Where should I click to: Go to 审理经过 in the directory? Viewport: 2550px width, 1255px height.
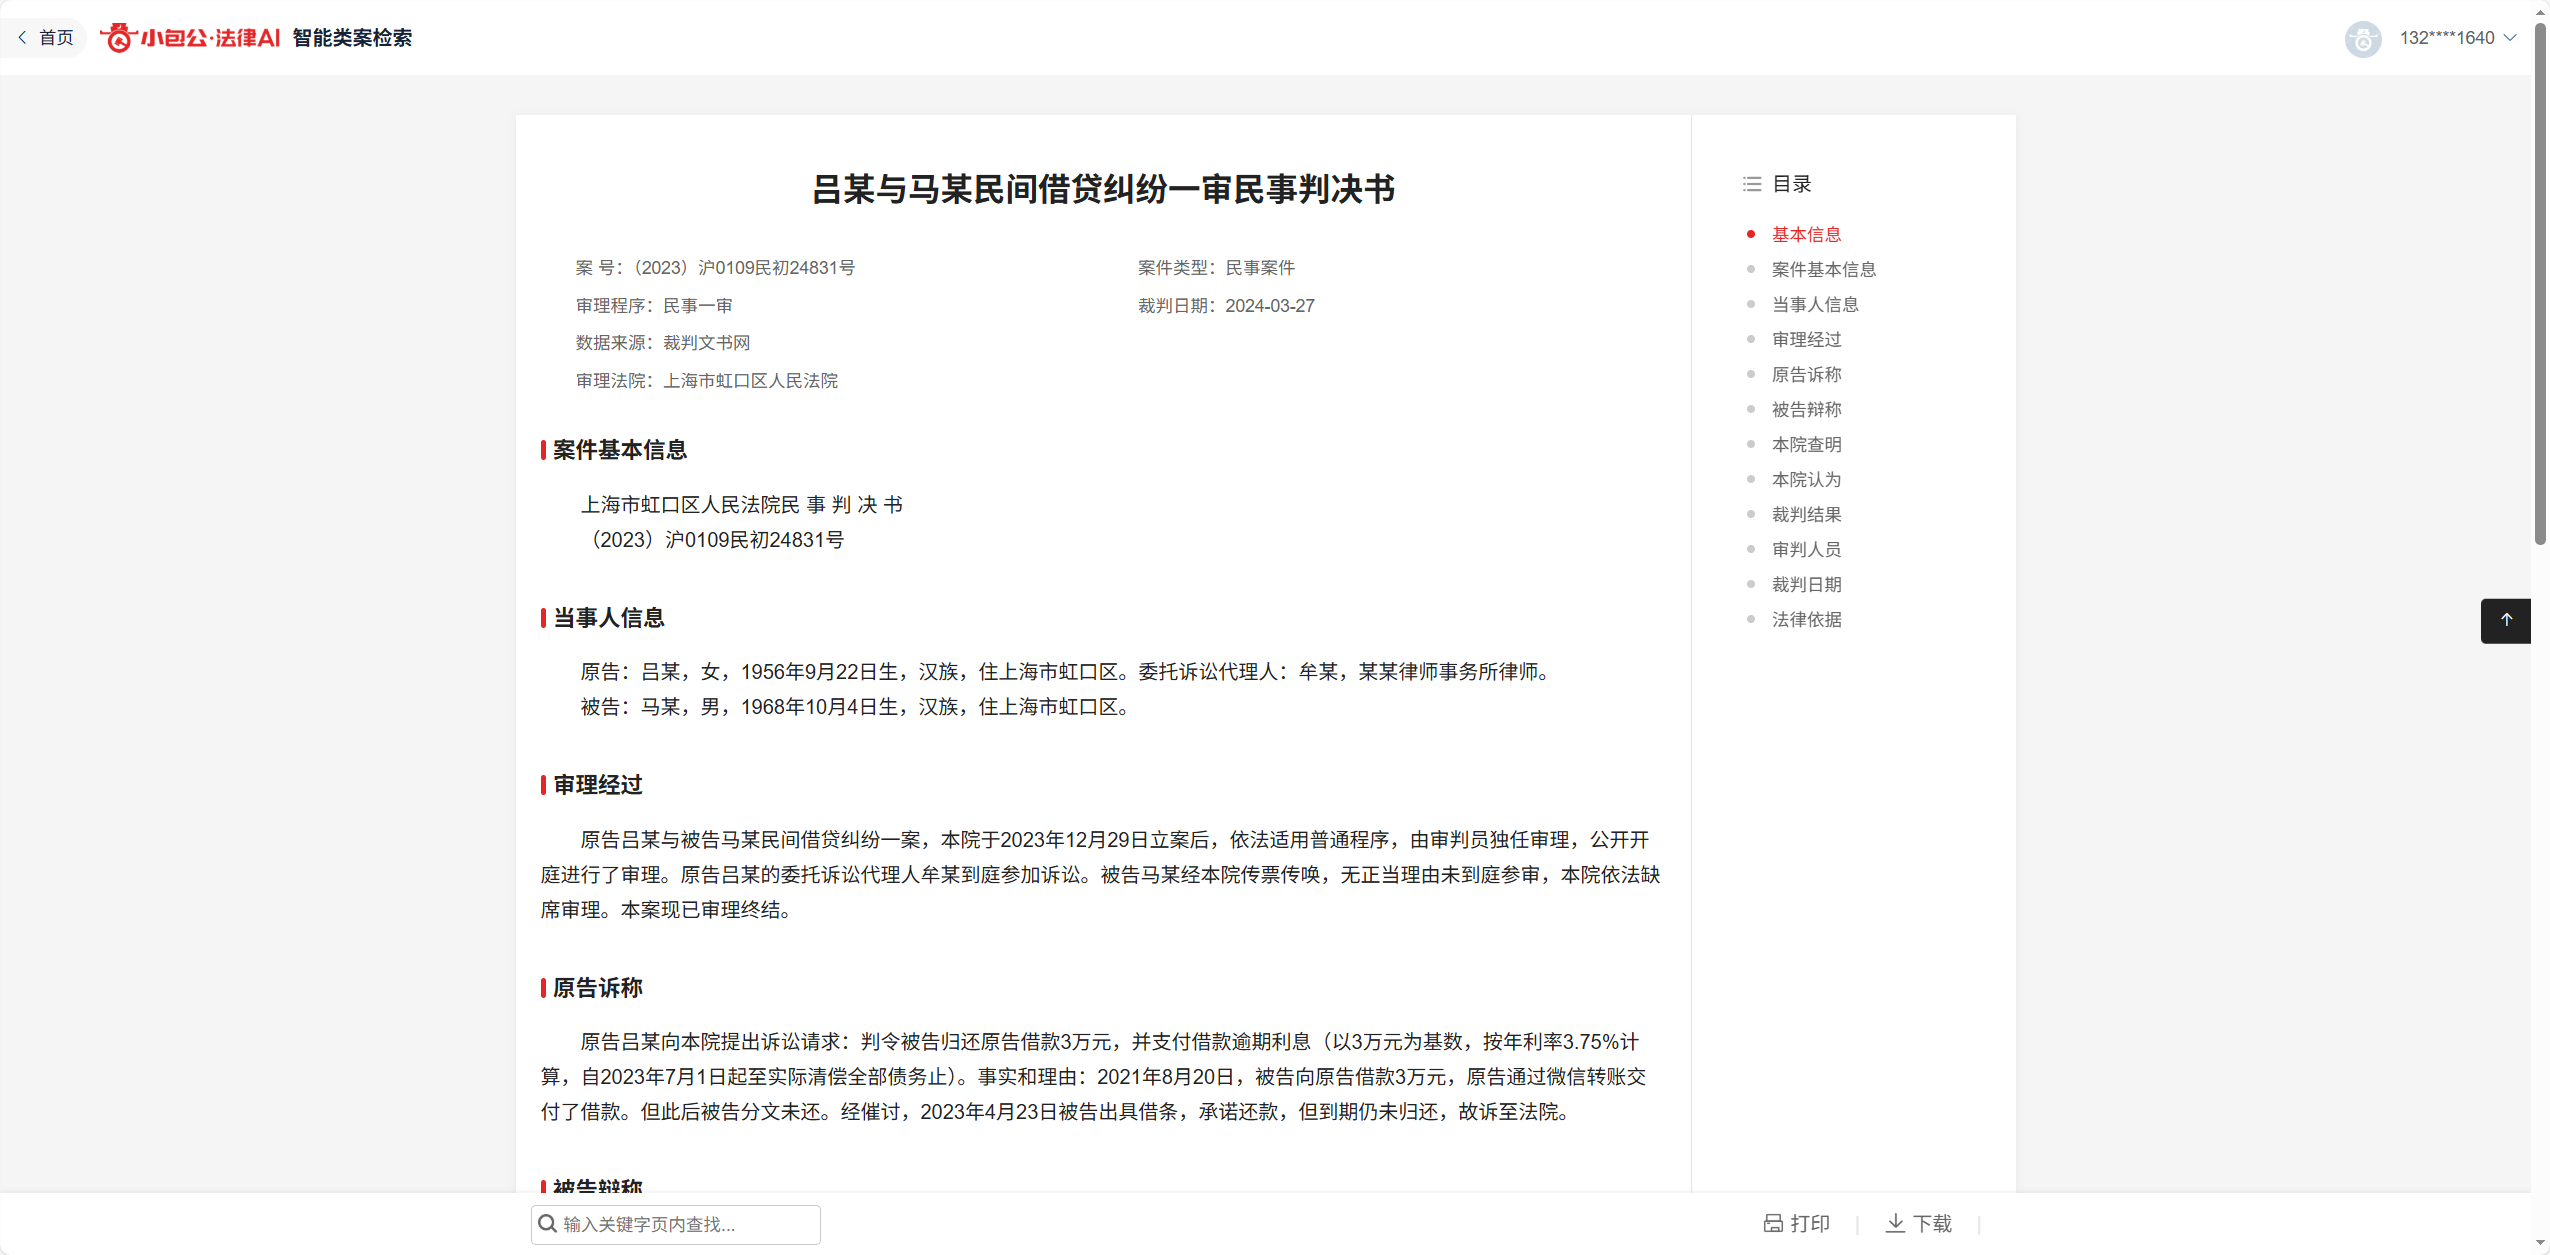point(1806,339)
